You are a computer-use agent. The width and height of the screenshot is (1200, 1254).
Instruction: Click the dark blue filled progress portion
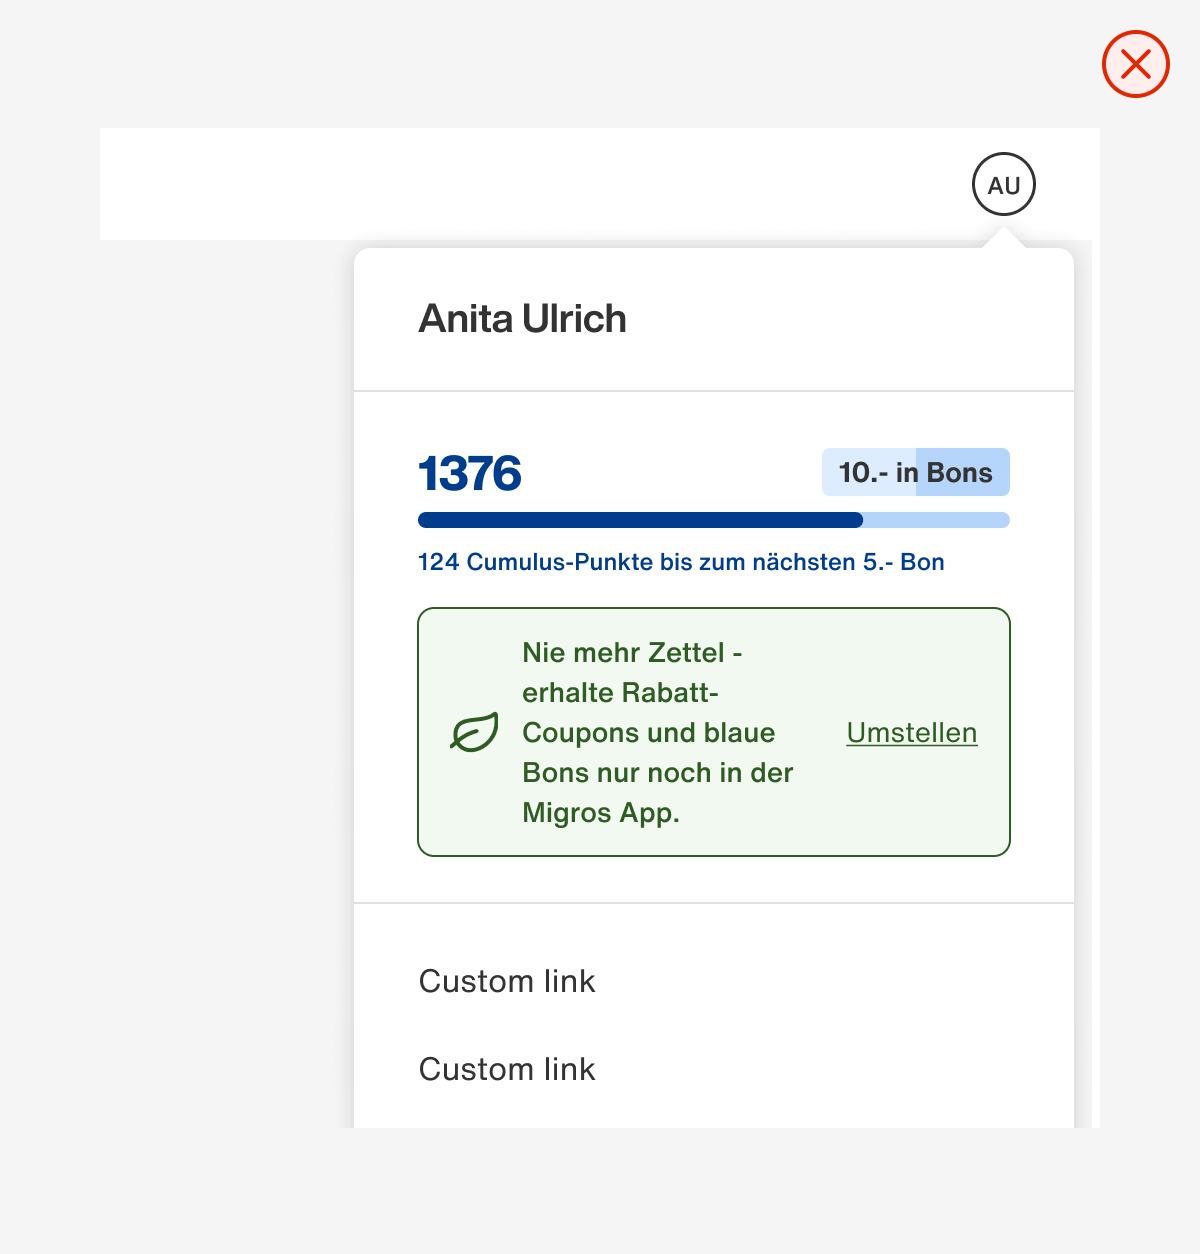click(x=640, y=520)
